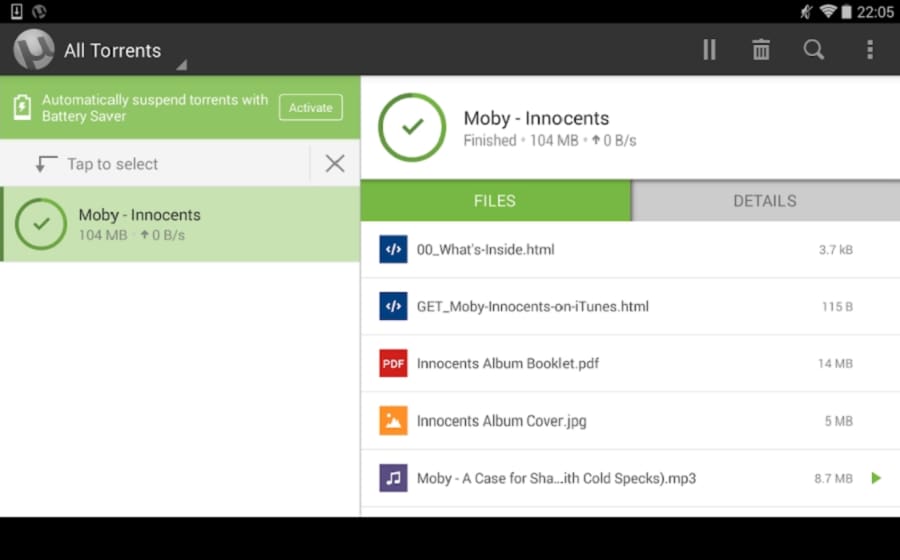The image size is (900, 560).
Task: Select the Moby - Innocents torrent in list
Action: click(180, 224)
